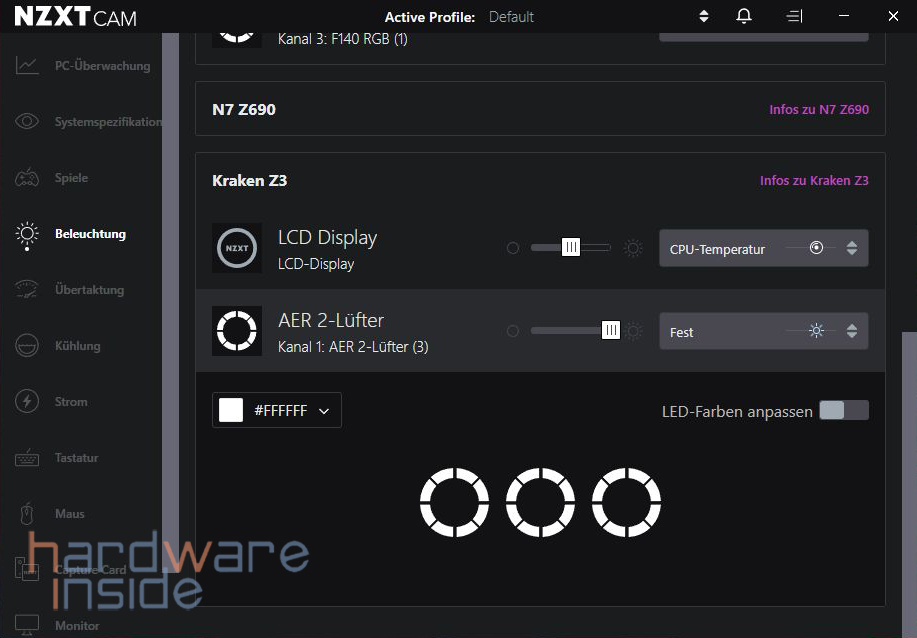Viewport: 917px width, 638px height.
Task: Select the third fan ring in preview
Action: [x=626, y=502]
